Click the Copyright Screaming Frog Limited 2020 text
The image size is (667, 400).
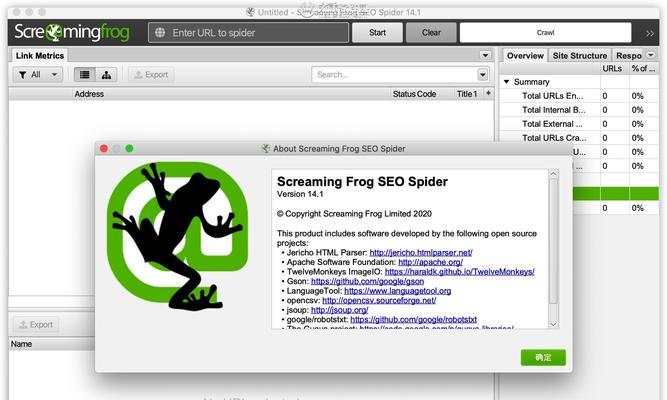[354, 214]
